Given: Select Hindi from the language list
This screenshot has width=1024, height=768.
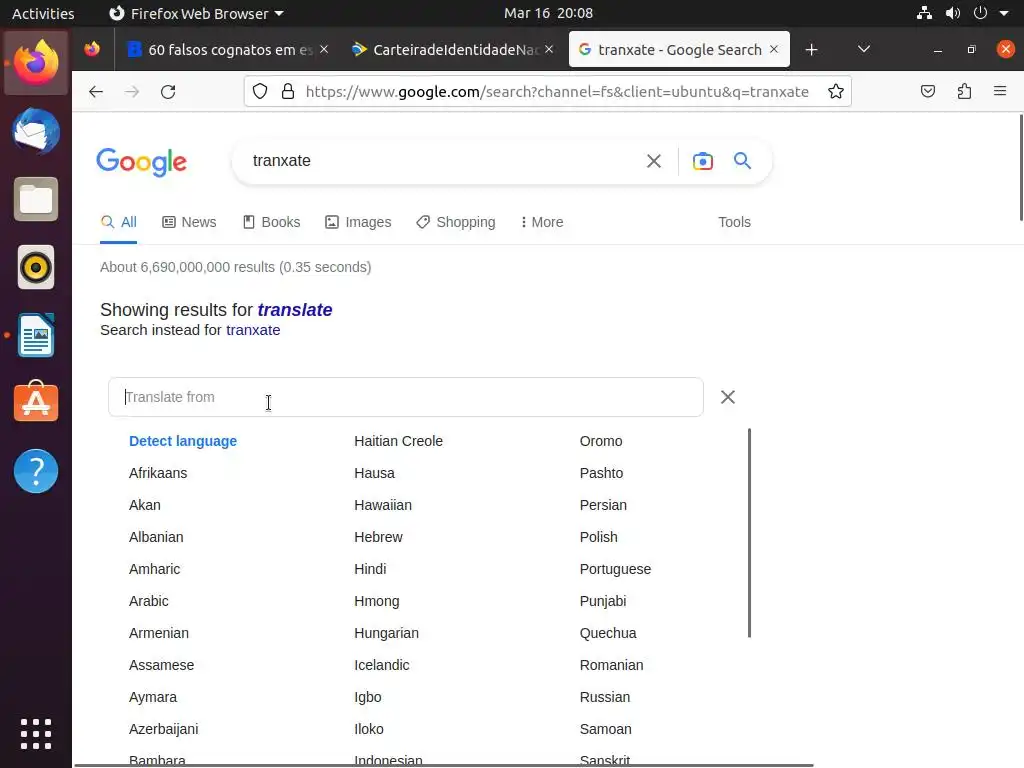Looking at the screenshot, I should point(370,569).
